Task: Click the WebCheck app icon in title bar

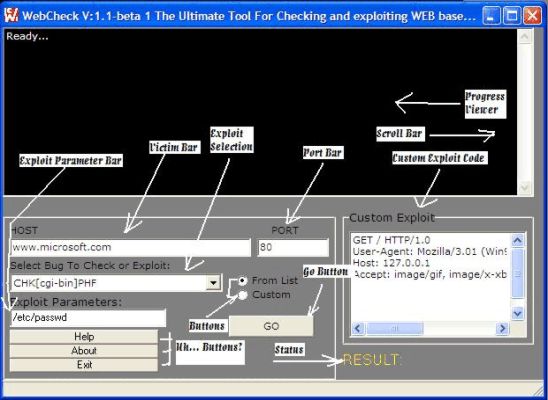Action: [11, 15]
